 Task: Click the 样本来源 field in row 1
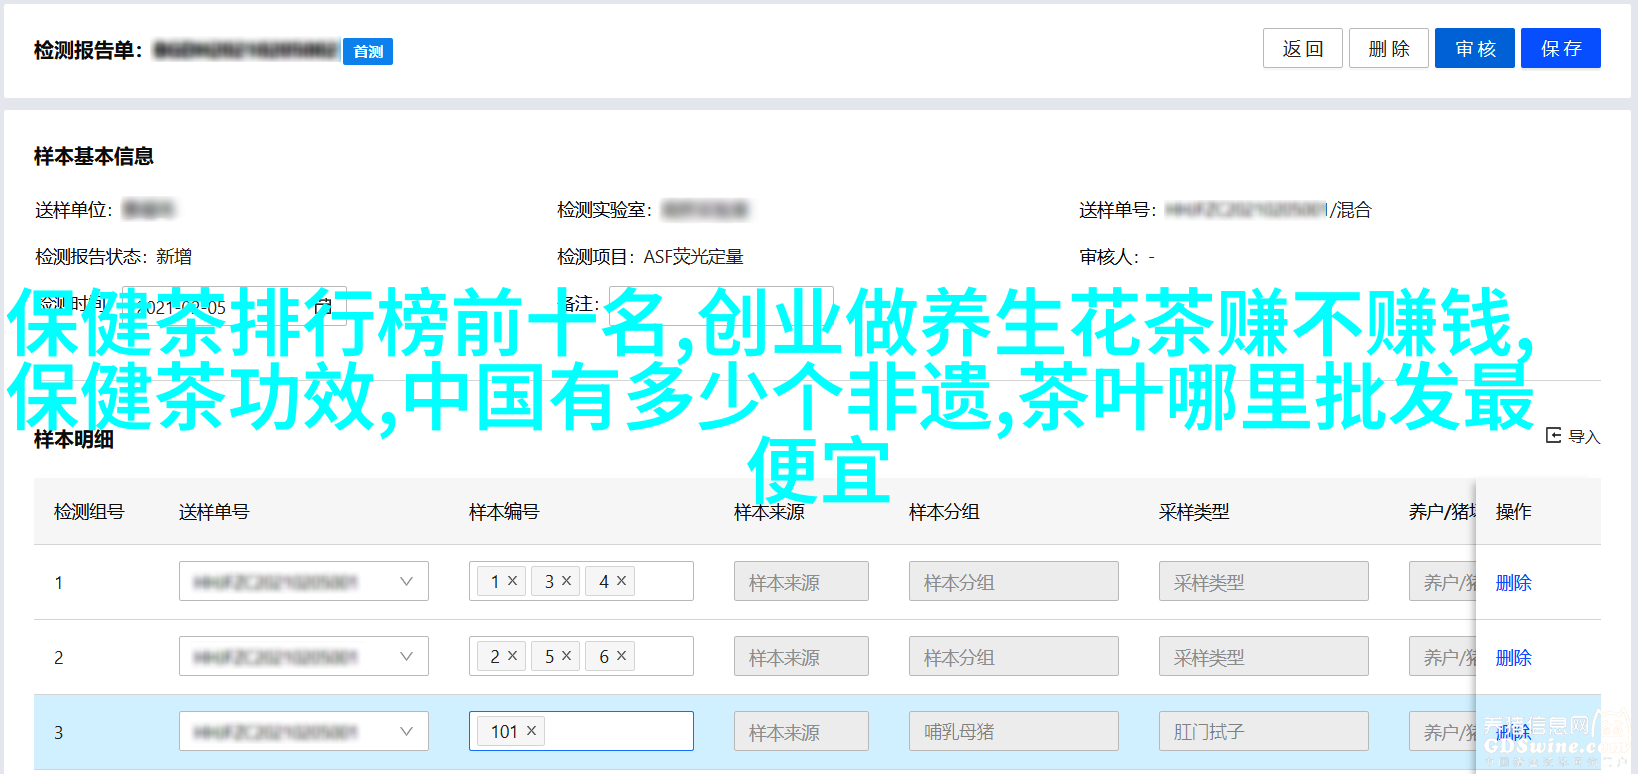click(x=800, y=582)
